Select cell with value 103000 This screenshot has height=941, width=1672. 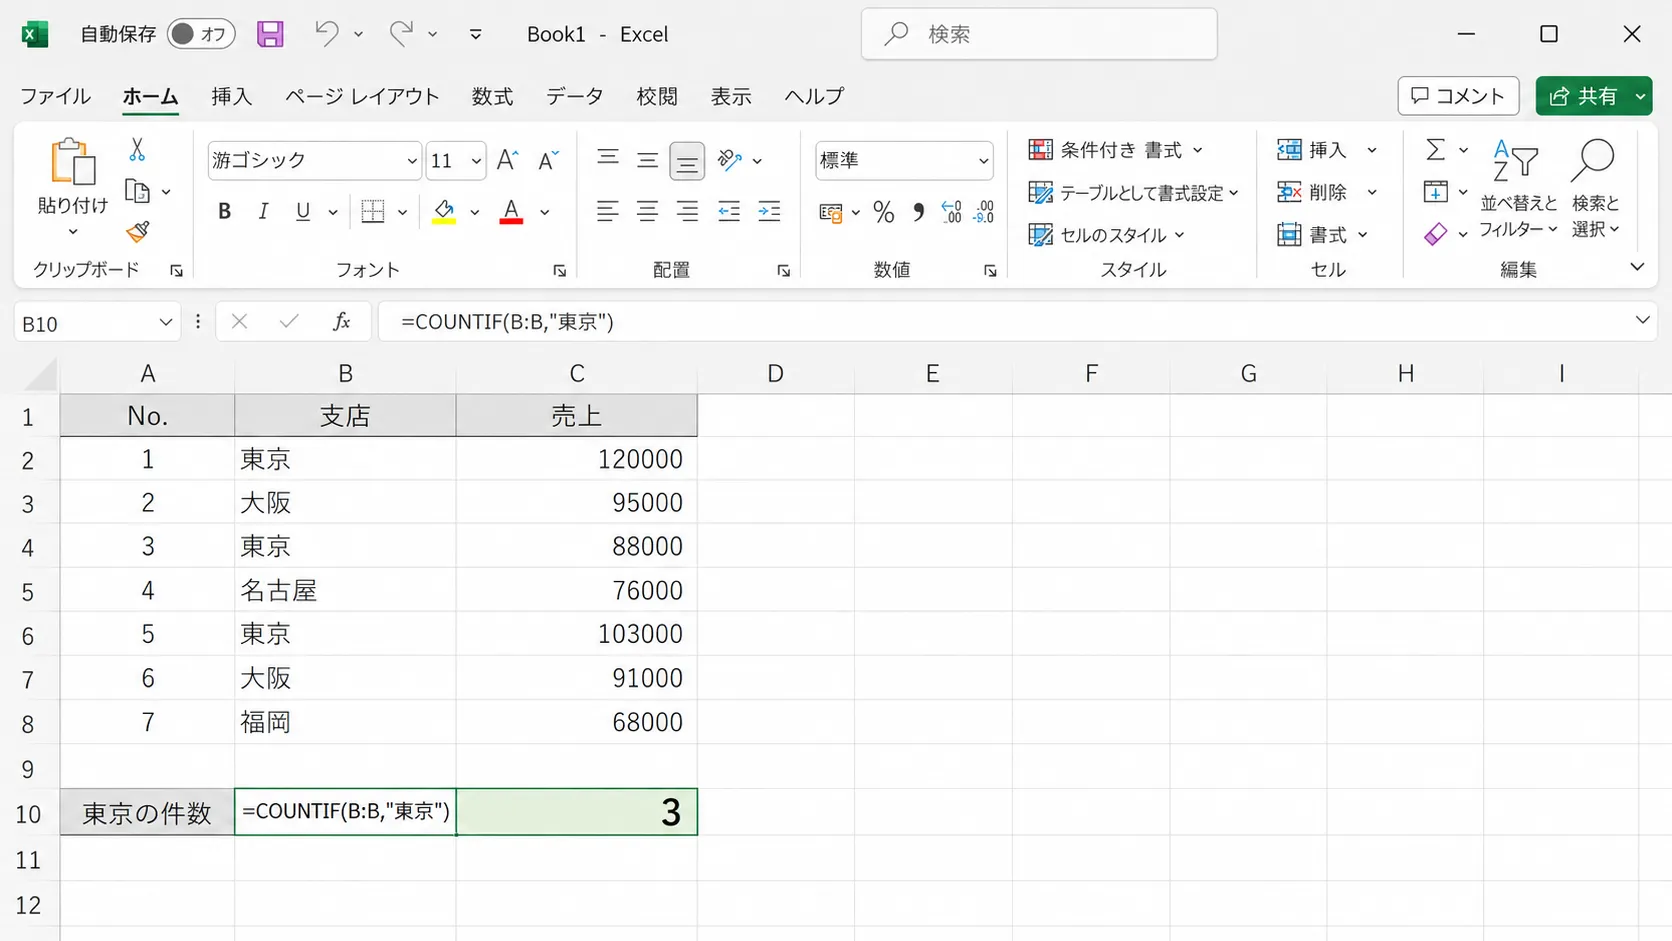576,634
